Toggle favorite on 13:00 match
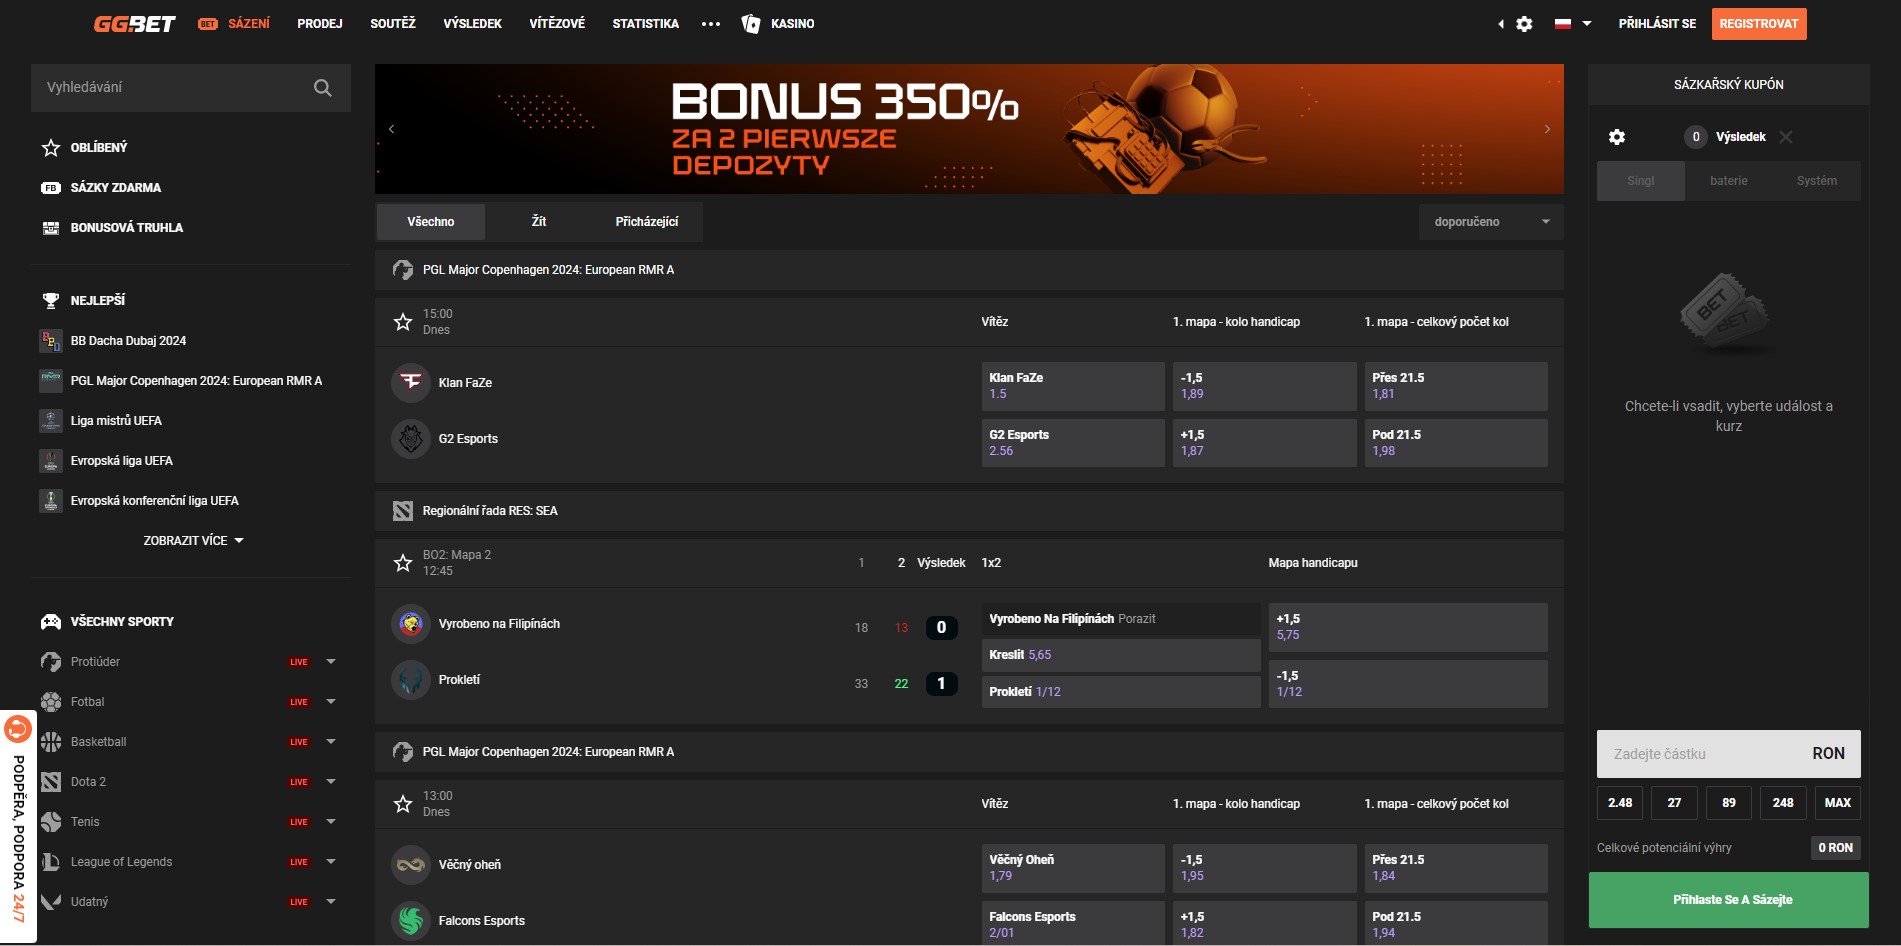The width and height of the screenshot is (1901, 946). 403,804
